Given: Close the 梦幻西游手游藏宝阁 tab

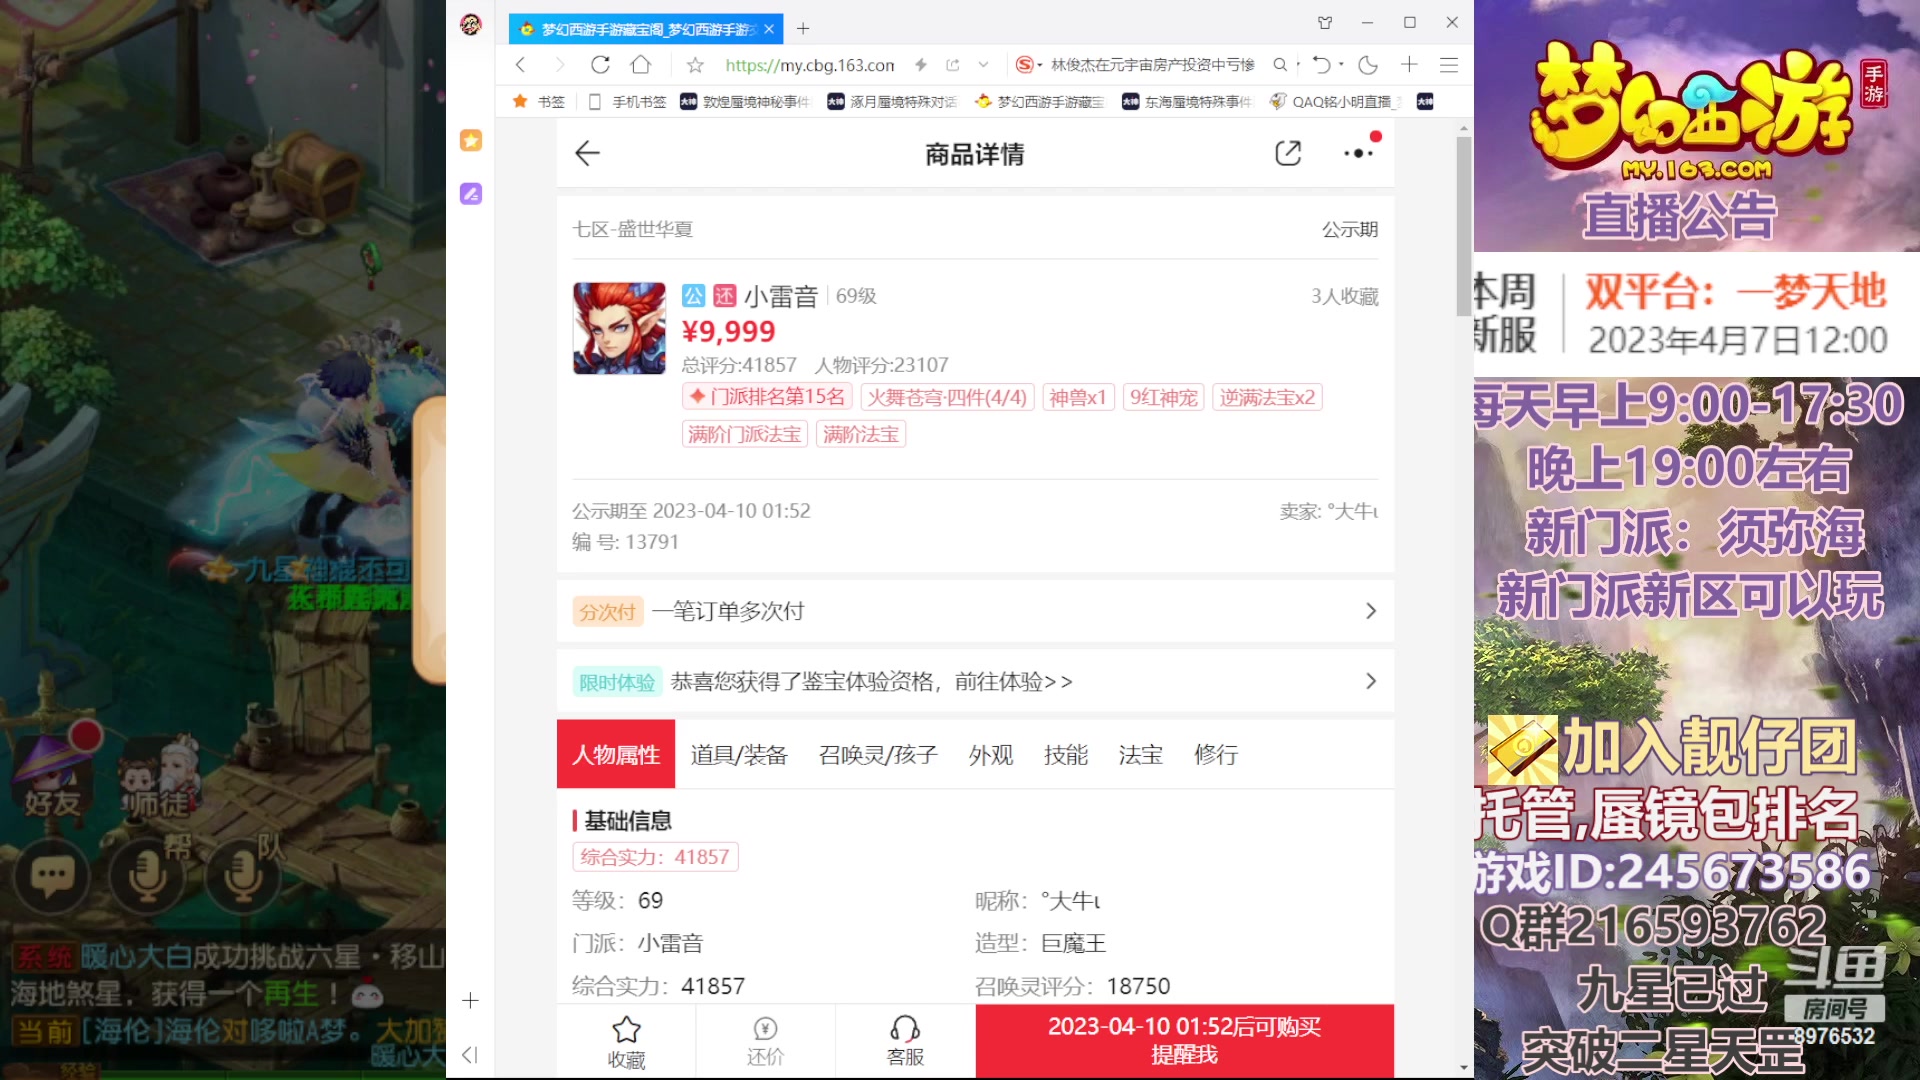Looking at the screenshot, I should pyautogui.click(x=769, y=29).
